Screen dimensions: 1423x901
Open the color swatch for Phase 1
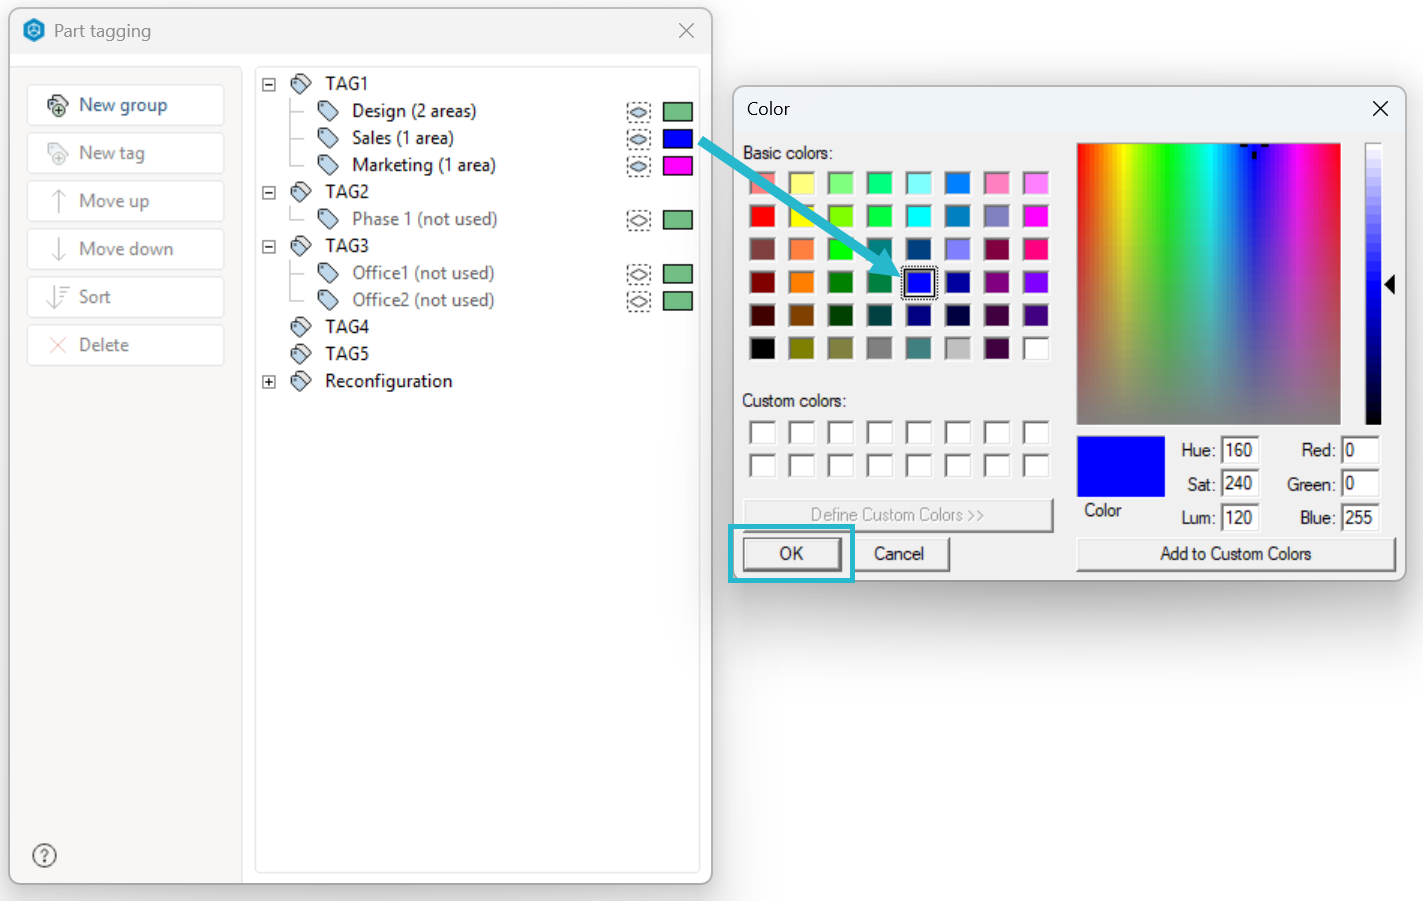tap(678, 220)
